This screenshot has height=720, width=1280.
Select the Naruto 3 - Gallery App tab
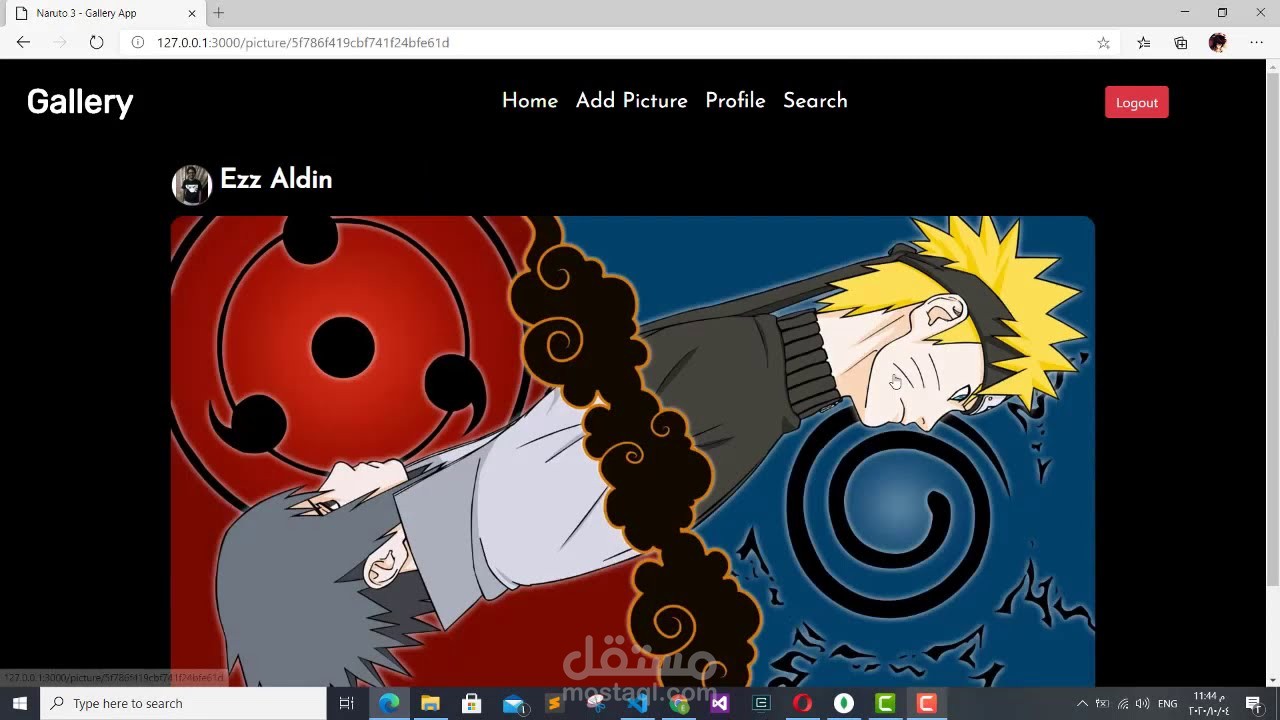point(104,13)
